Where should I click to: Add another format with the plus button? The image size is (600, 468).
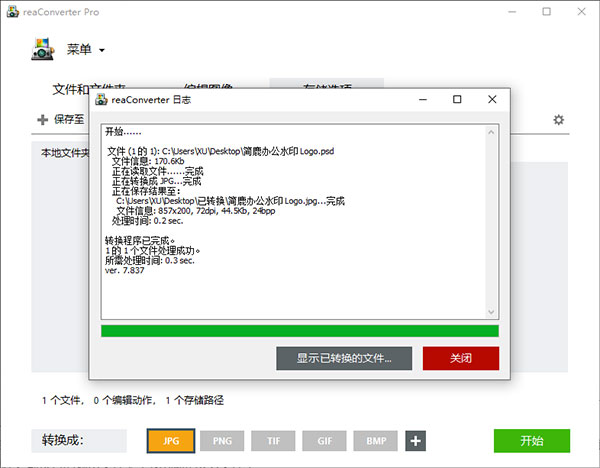click(416, 441)
